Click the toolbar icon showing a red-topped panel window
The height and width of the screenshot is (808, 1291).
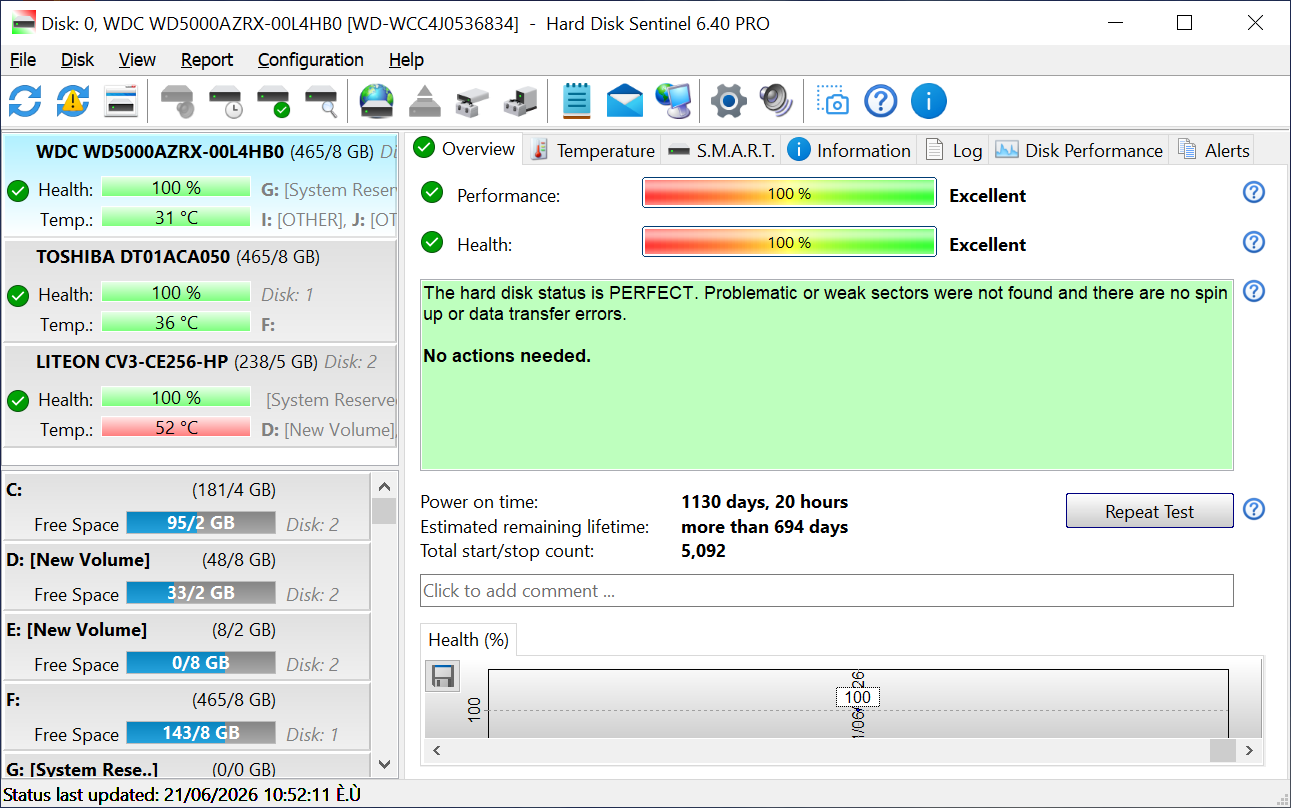[x=121, y=101]
